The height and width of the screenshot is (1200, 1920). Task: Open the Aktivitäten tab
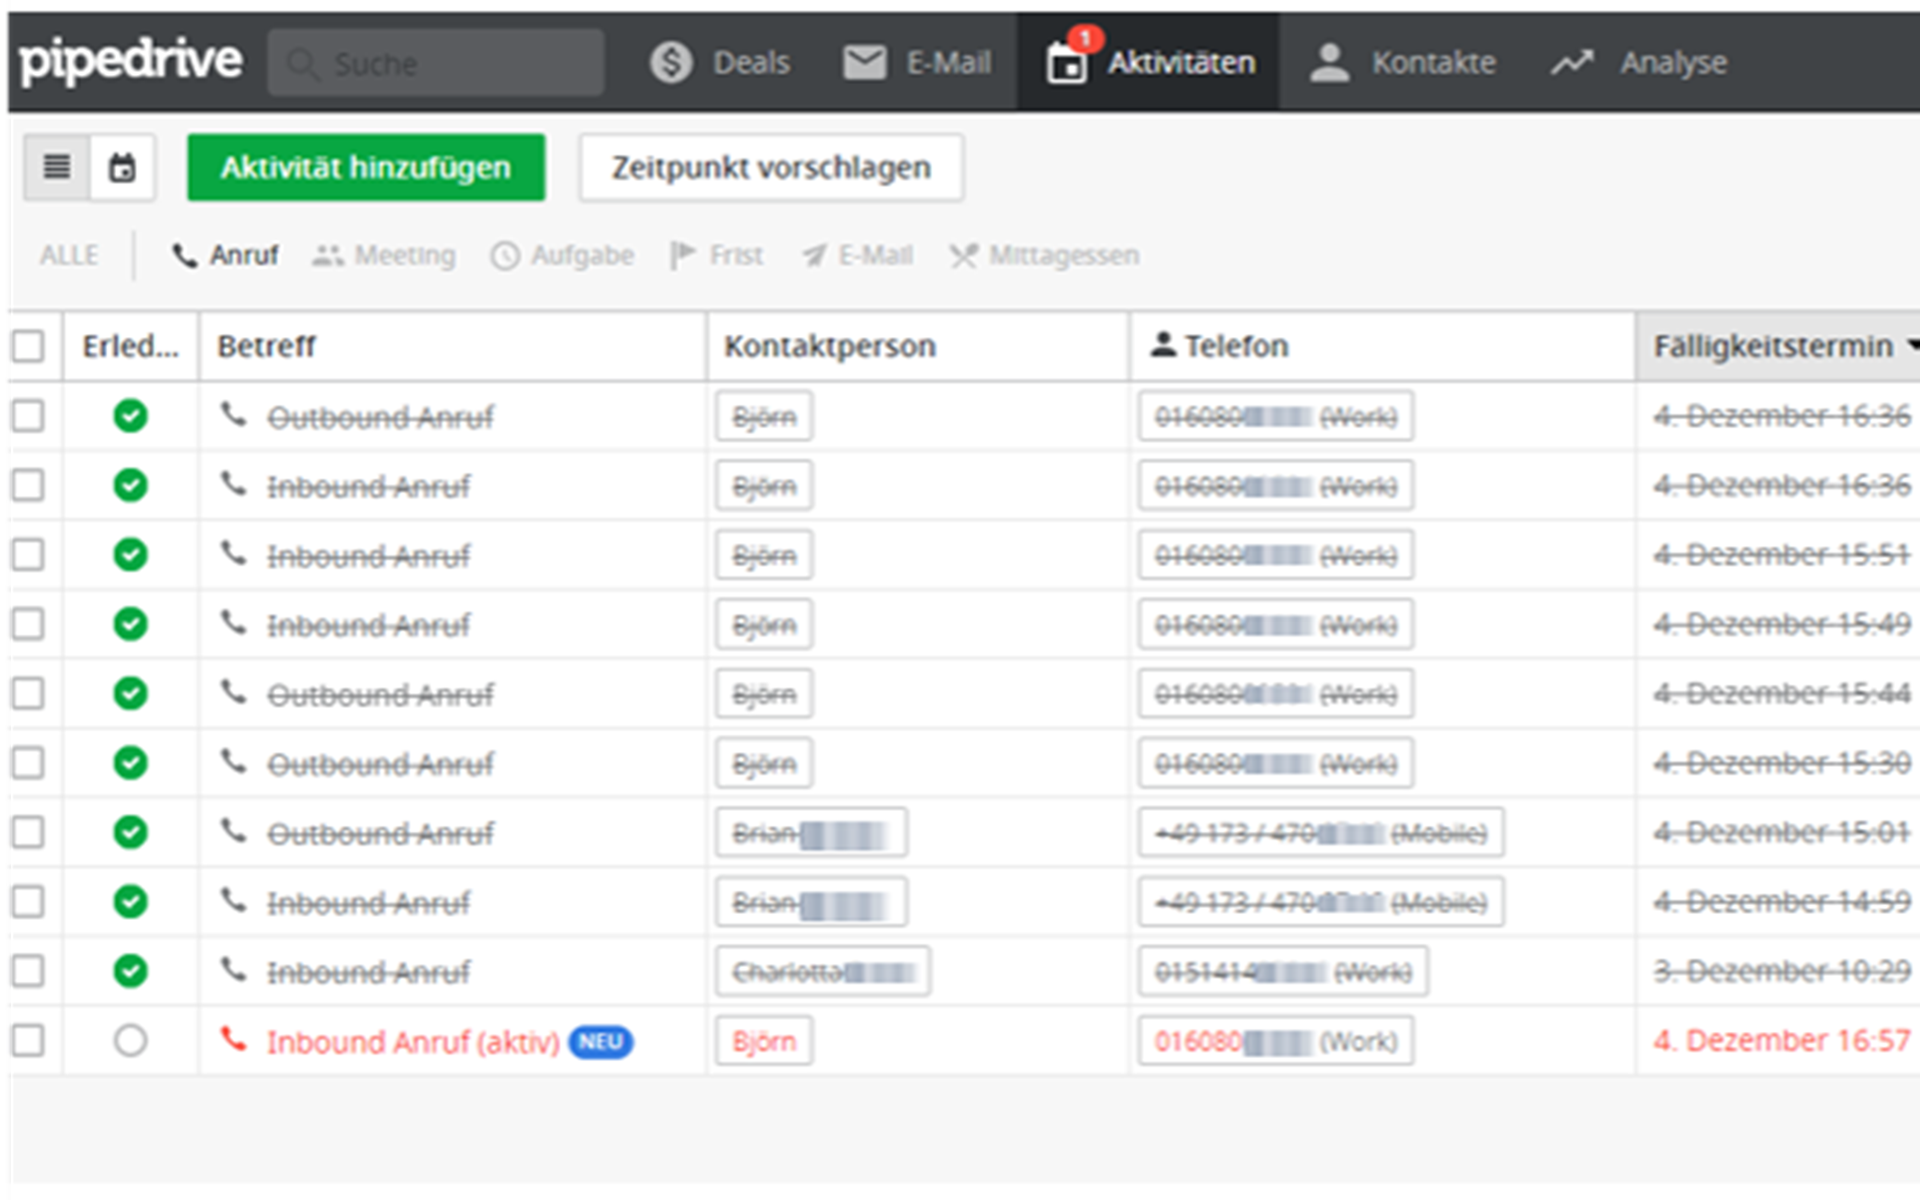pos(1148,62)
